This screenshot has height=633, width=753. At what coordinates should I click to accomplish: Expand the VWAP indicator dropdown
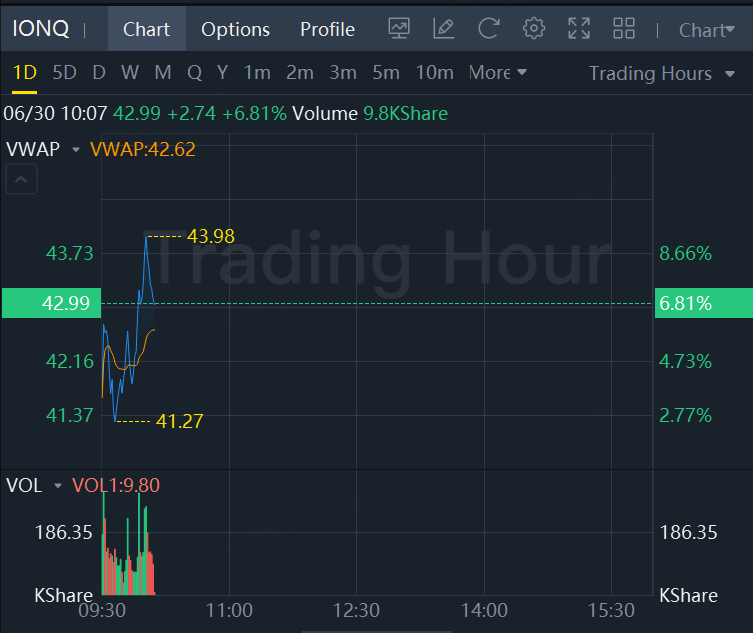[76, 150]
